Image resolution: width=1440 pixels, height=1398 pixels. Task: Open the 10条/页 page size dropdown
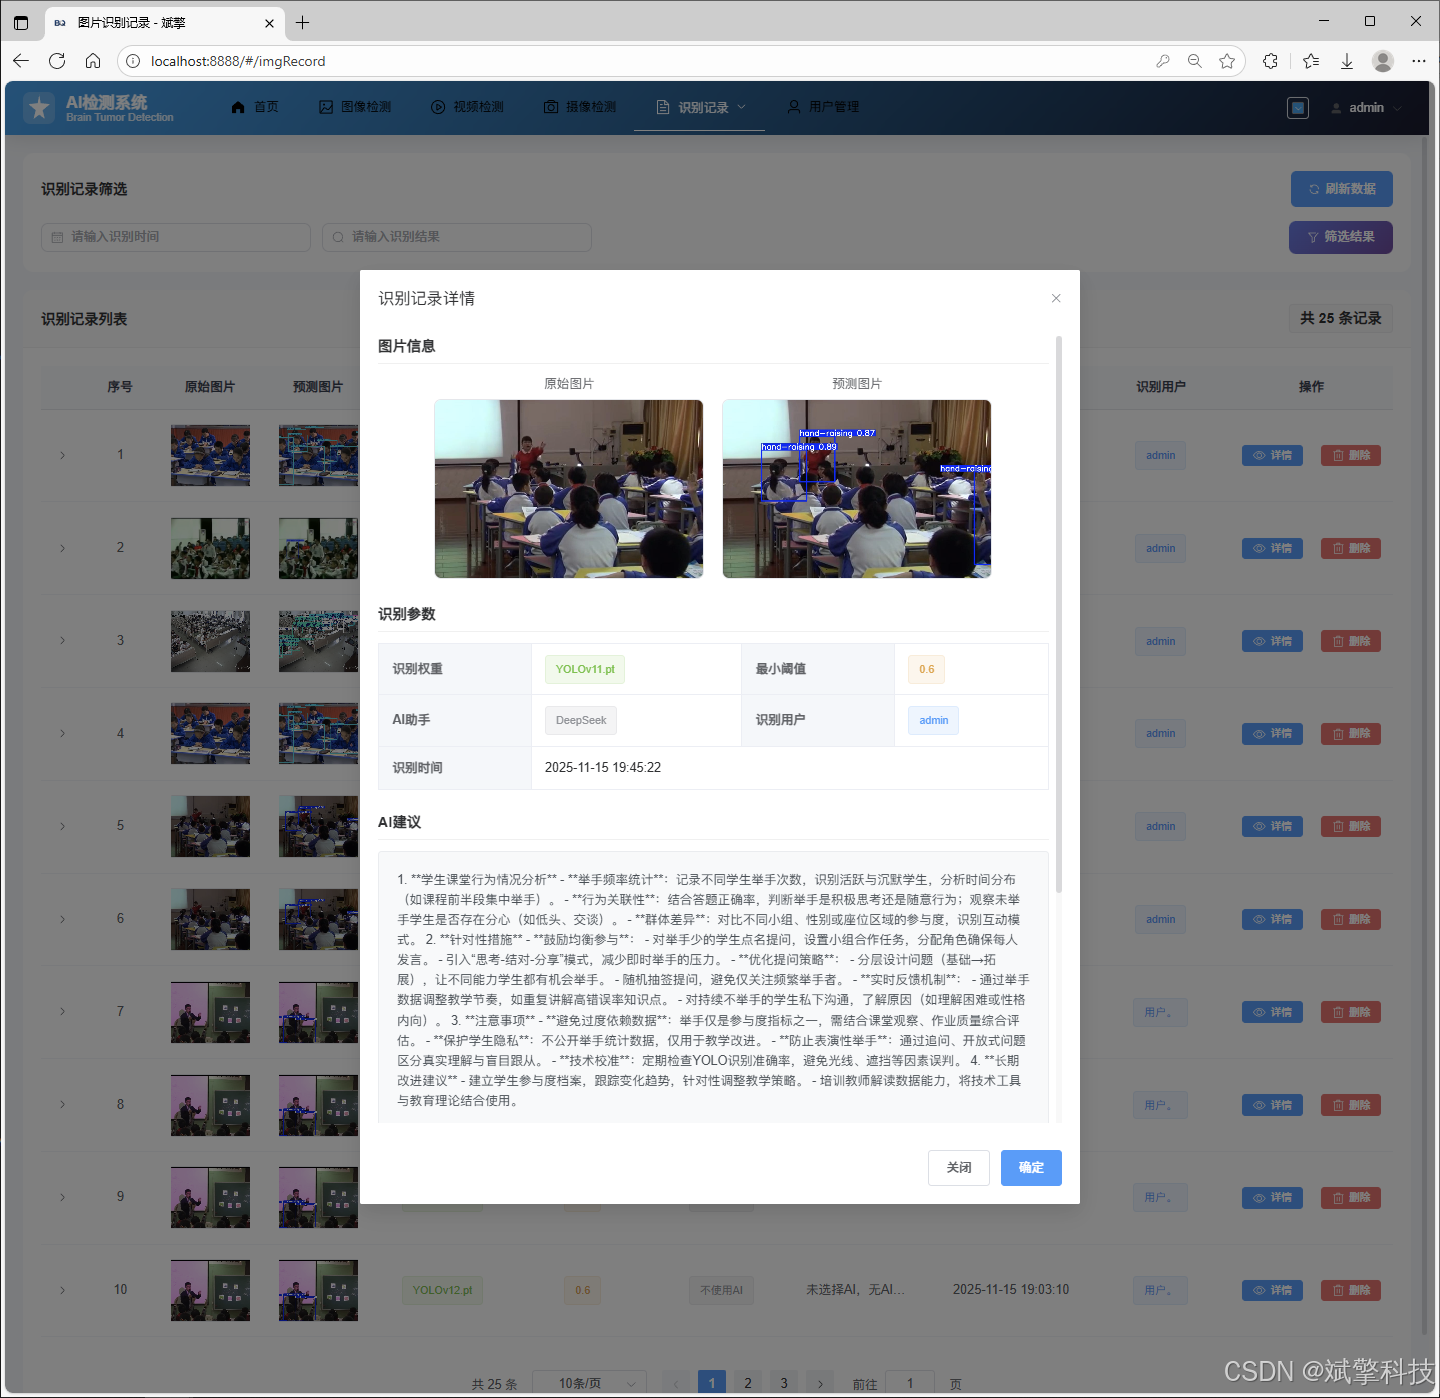click(x=589, y=1383)
